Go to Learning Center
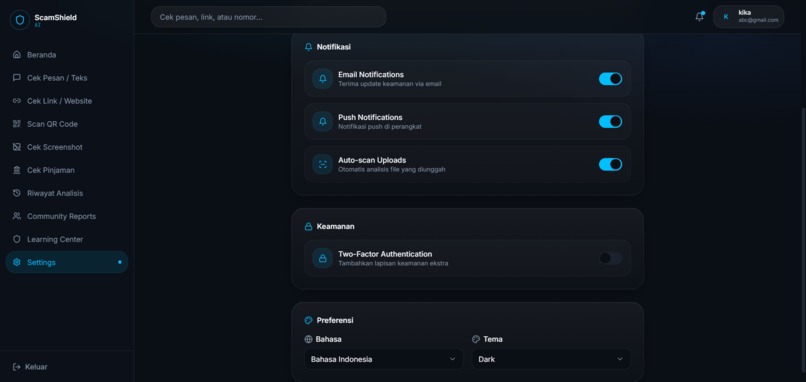 click(67, 239)
